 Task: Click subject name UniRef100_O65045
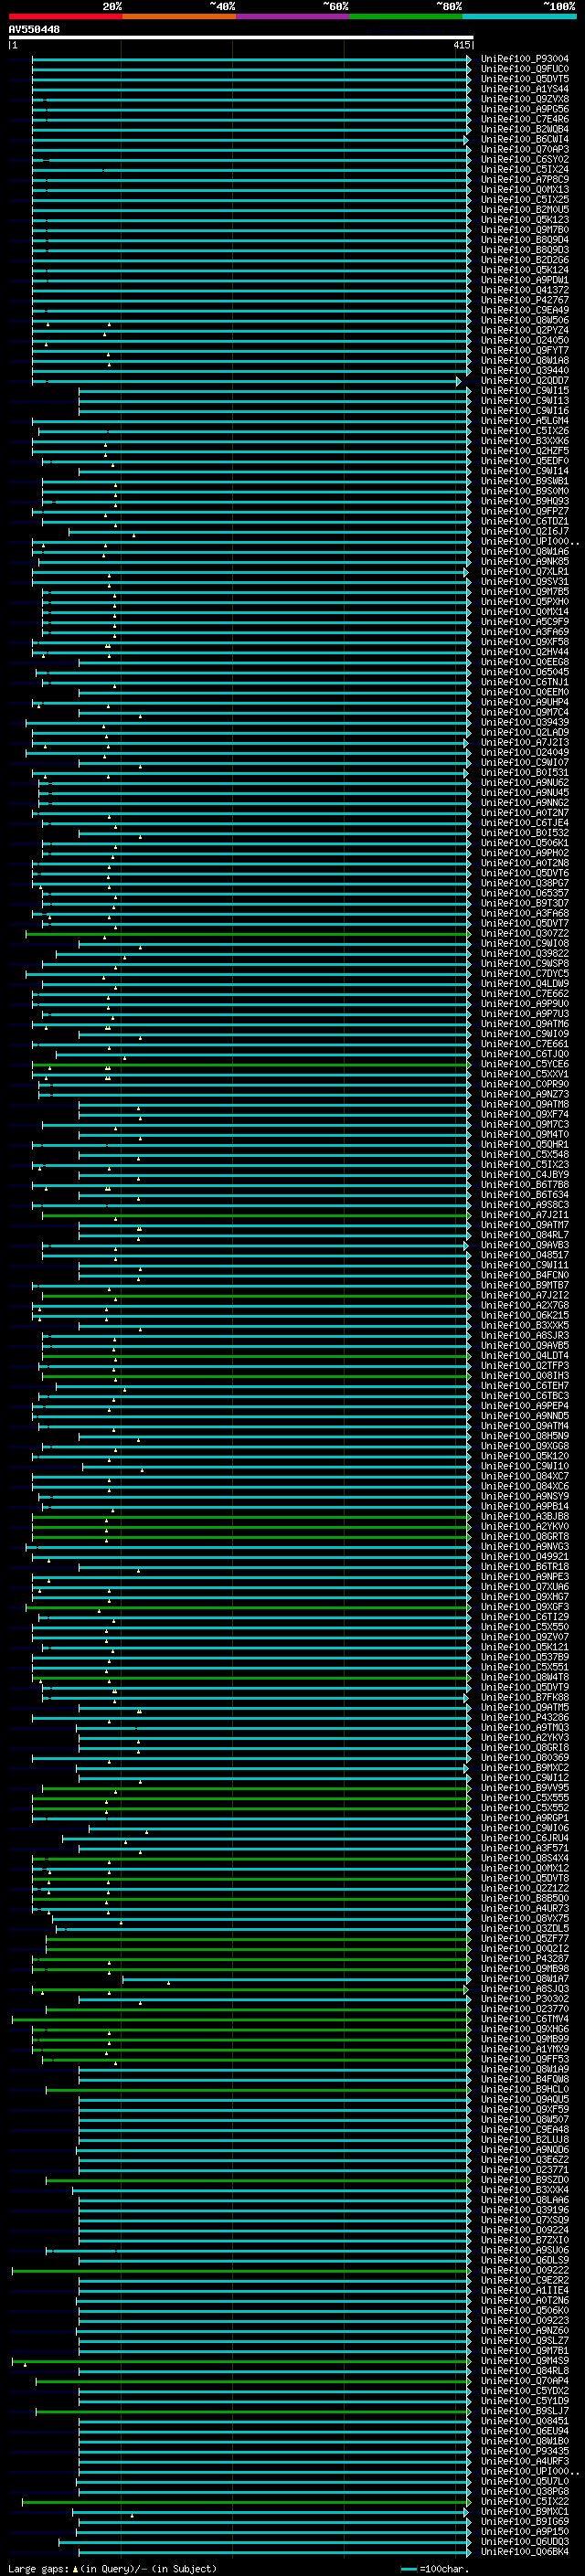coord(525,672)
